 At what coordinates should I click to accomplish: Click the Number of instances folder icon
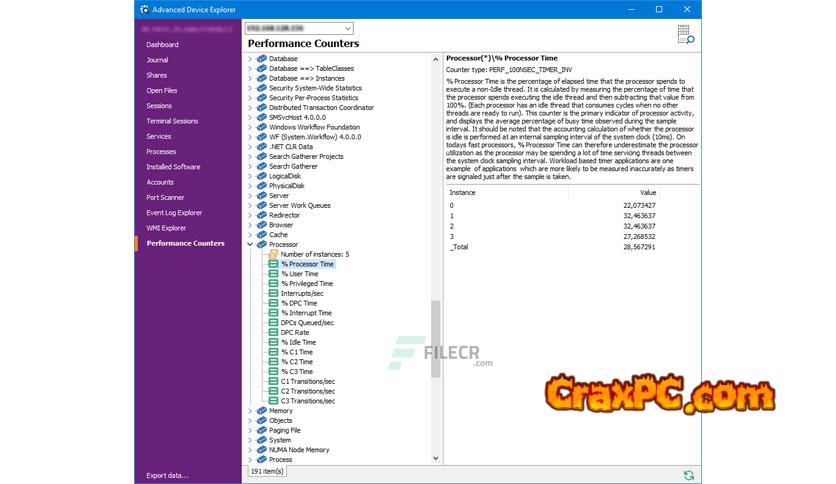coord(273,254)
